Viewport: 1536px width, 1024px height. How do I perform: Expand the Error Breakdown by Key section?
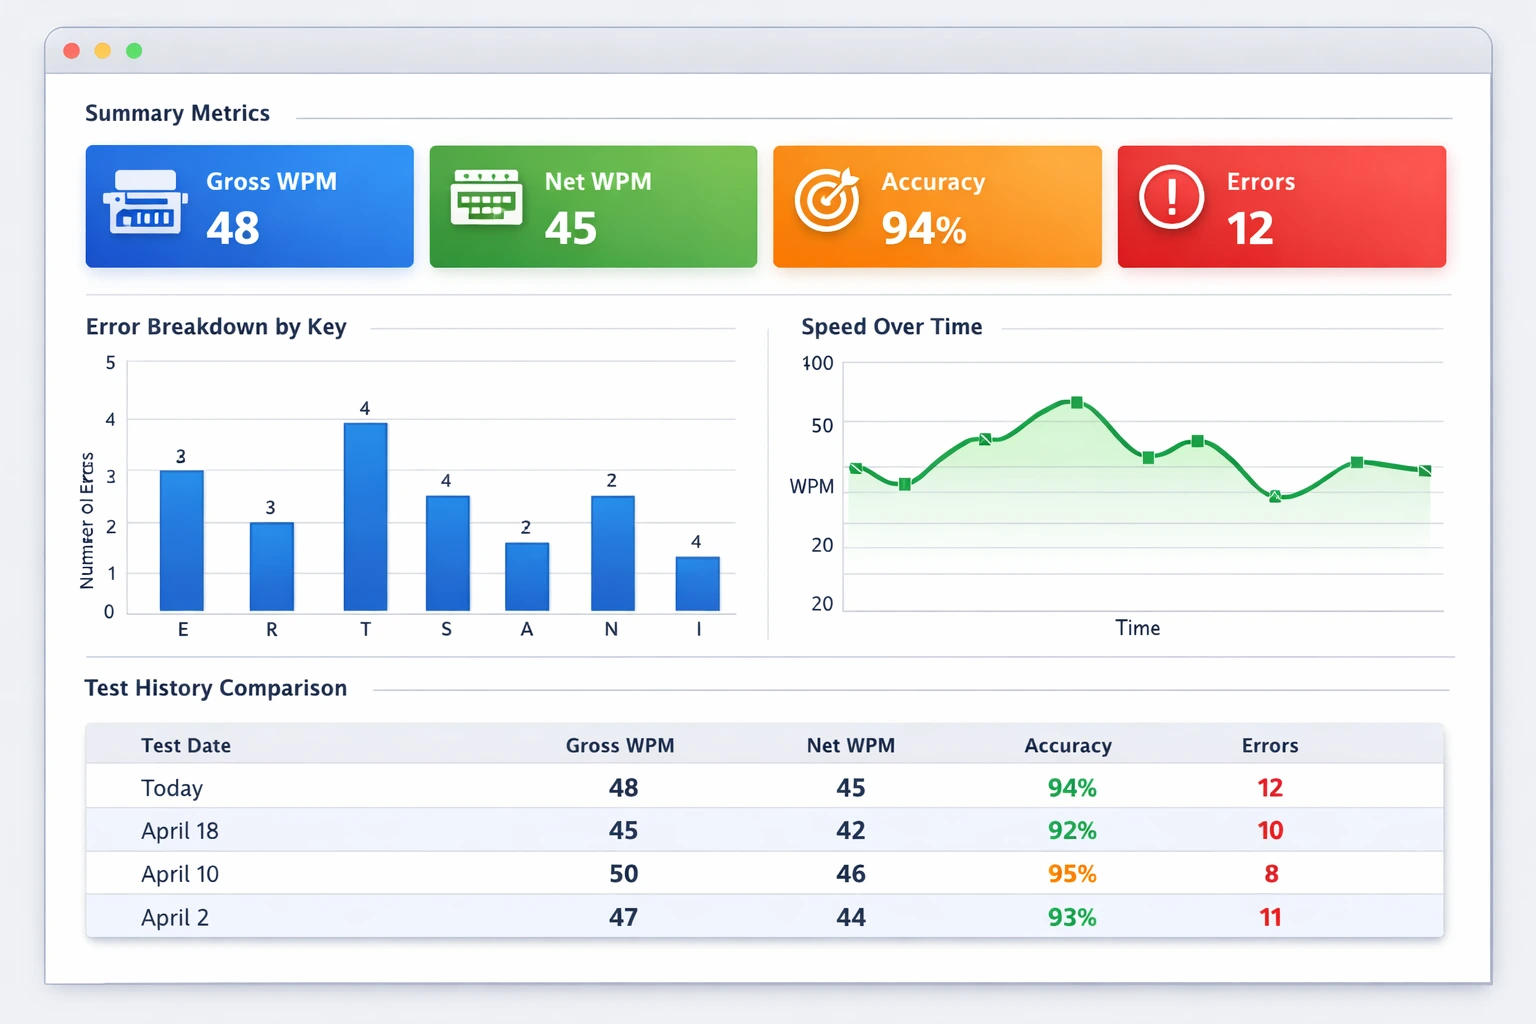coord(216,327)
